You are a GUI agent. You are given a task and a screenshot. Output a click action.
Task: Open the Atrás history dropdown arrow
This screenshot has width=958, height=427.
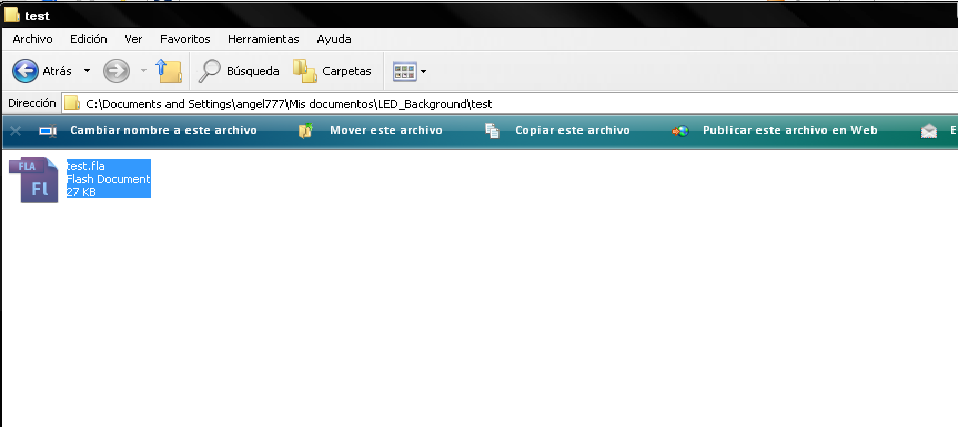pos(87,71)
